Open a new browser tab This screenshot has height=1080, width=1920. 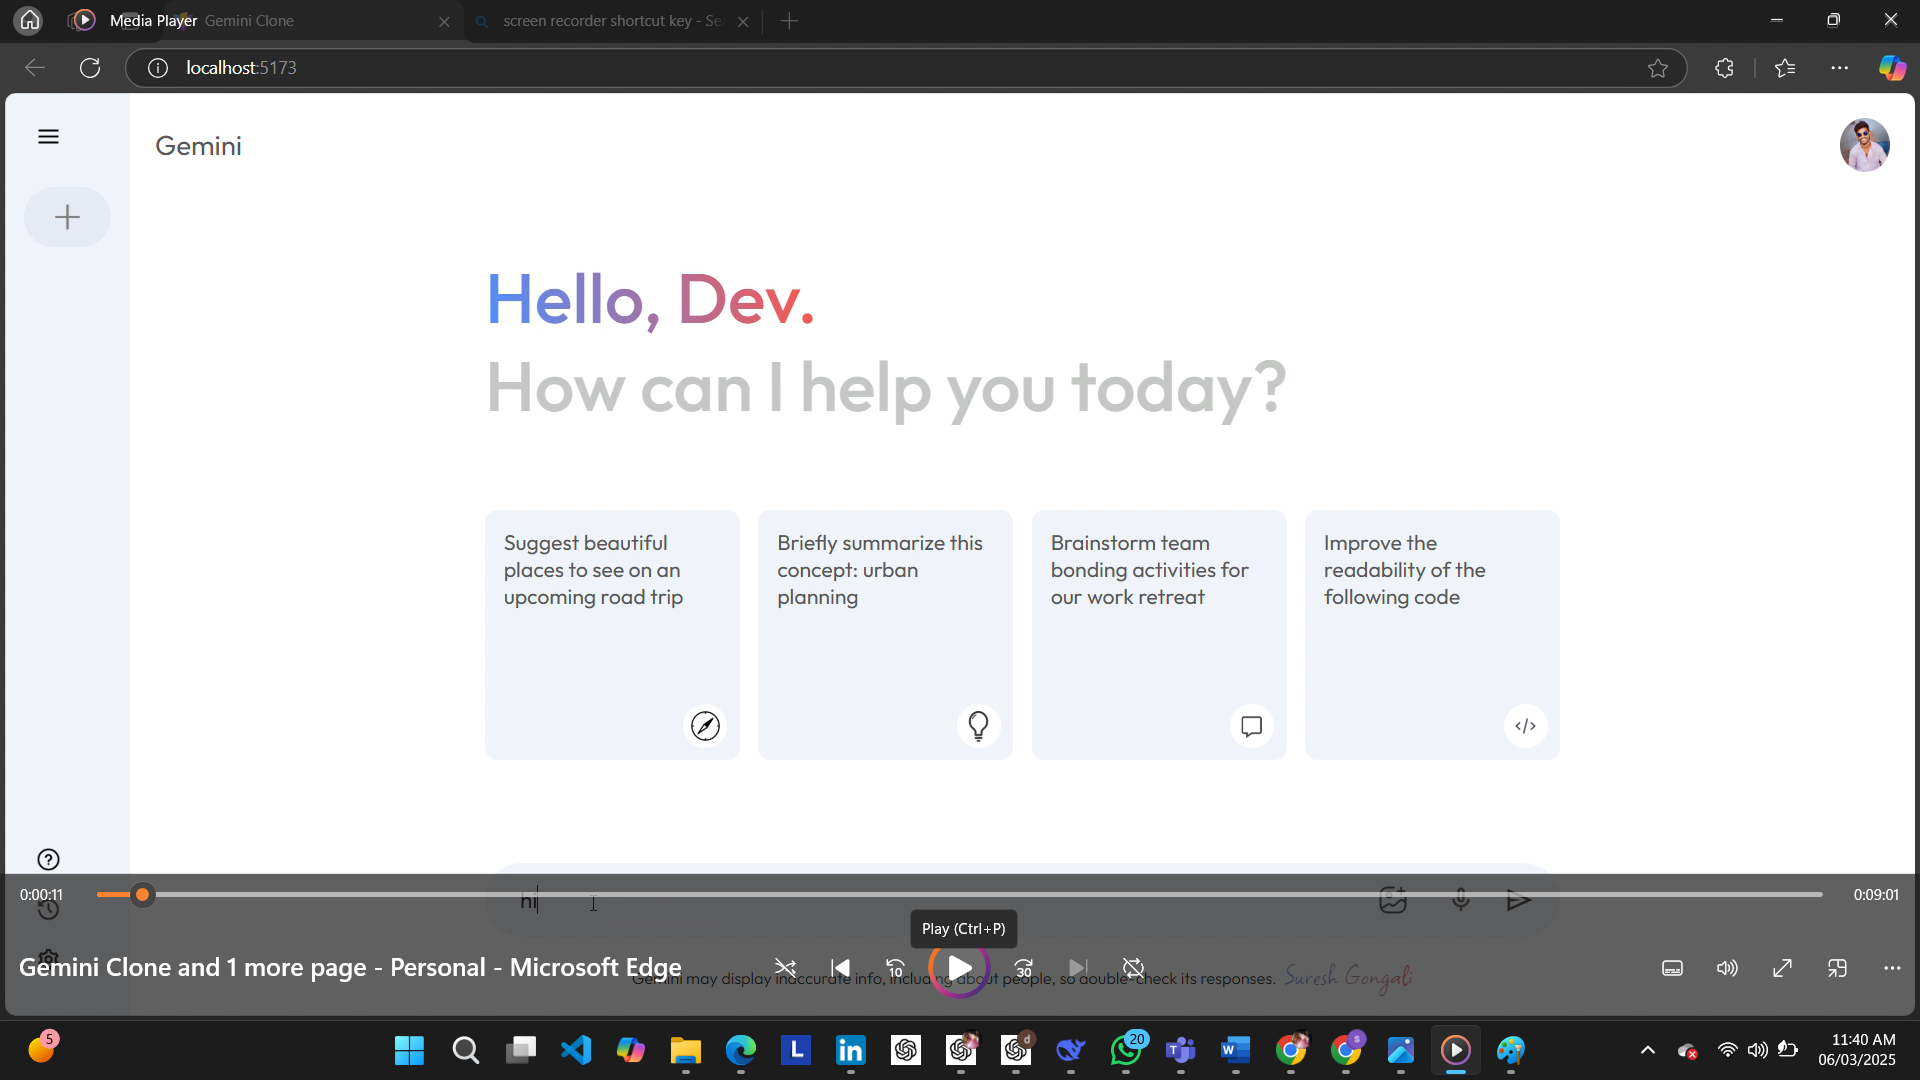(789, 21)
